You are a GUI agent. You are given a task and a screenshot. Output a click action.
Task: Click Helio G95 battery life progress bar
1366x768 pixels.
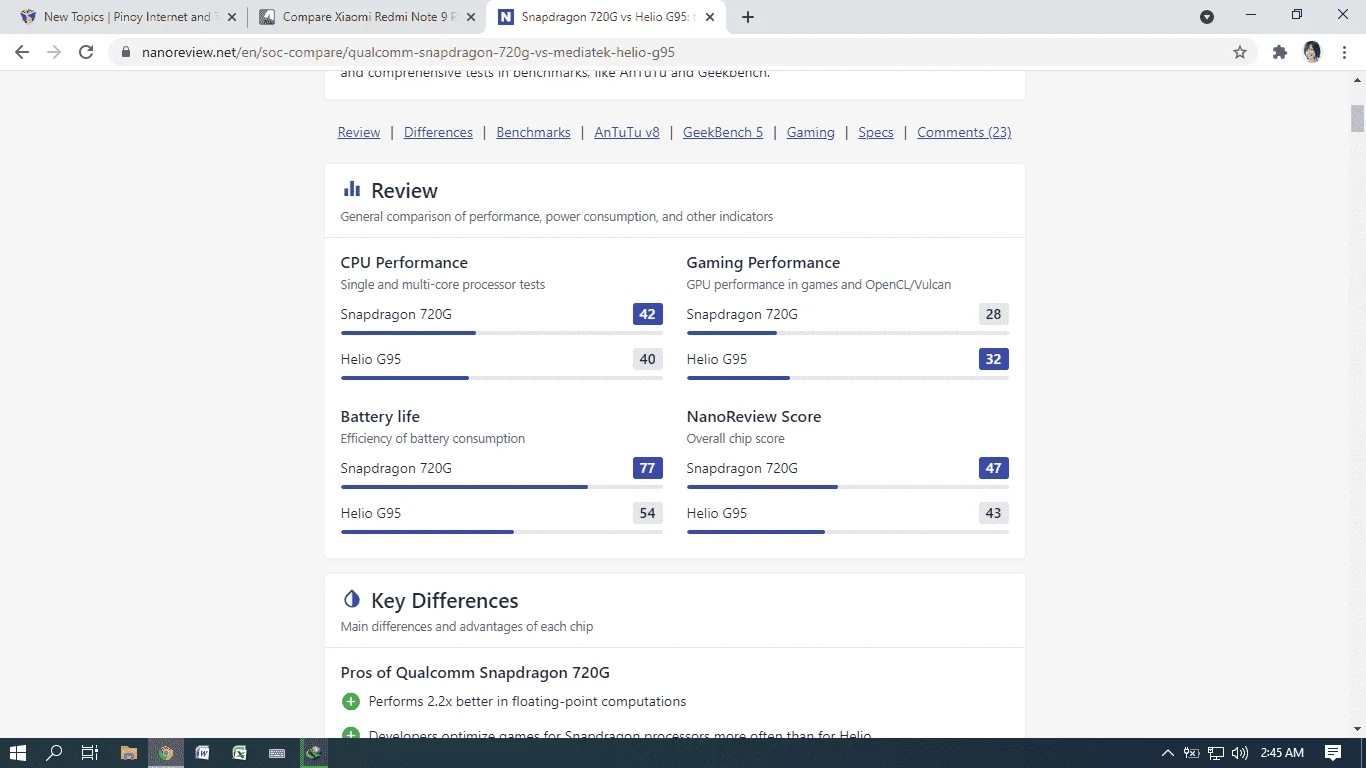(x=502, y=532)
